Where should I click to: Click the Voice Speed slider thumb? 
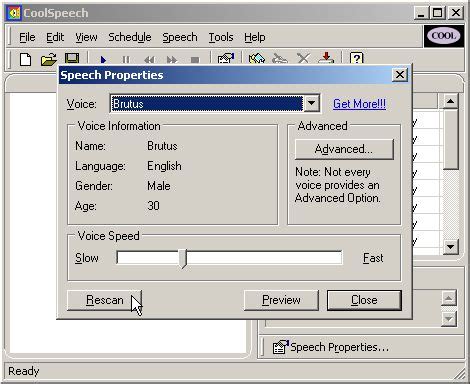[182, 258]
